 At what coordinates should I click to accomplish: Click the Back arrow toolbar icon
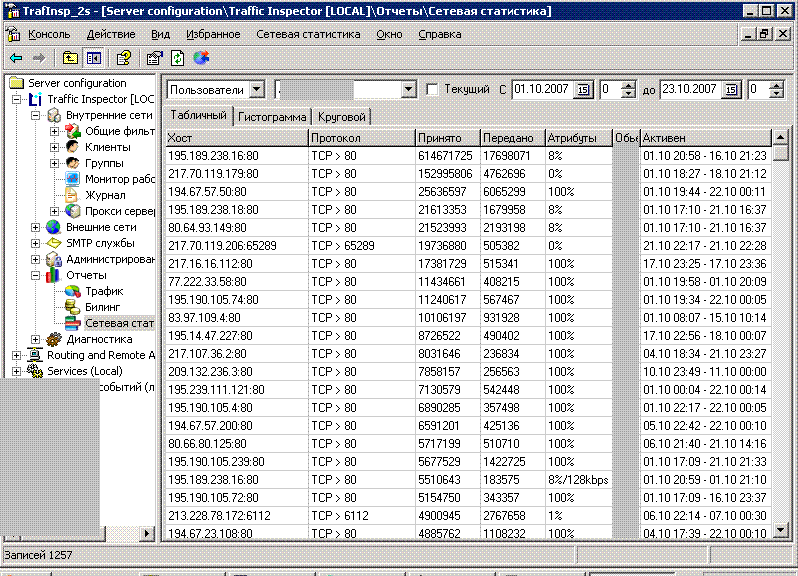pyautogui.click(x=16, y=58)
